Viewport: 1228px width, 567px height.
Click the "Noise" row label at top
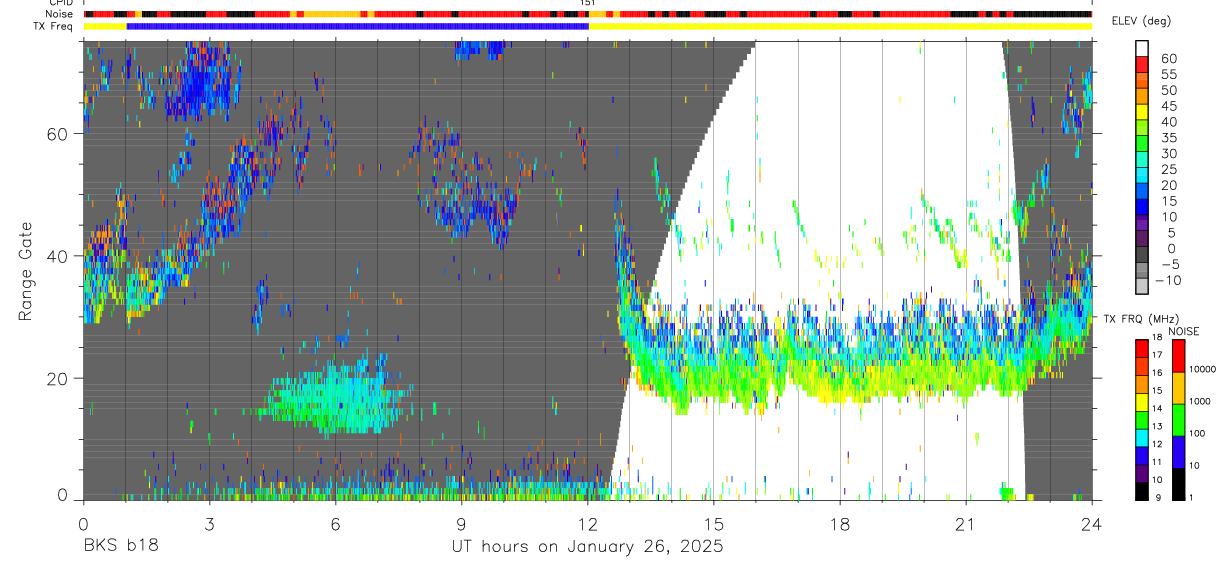click(x=57, y=15)
